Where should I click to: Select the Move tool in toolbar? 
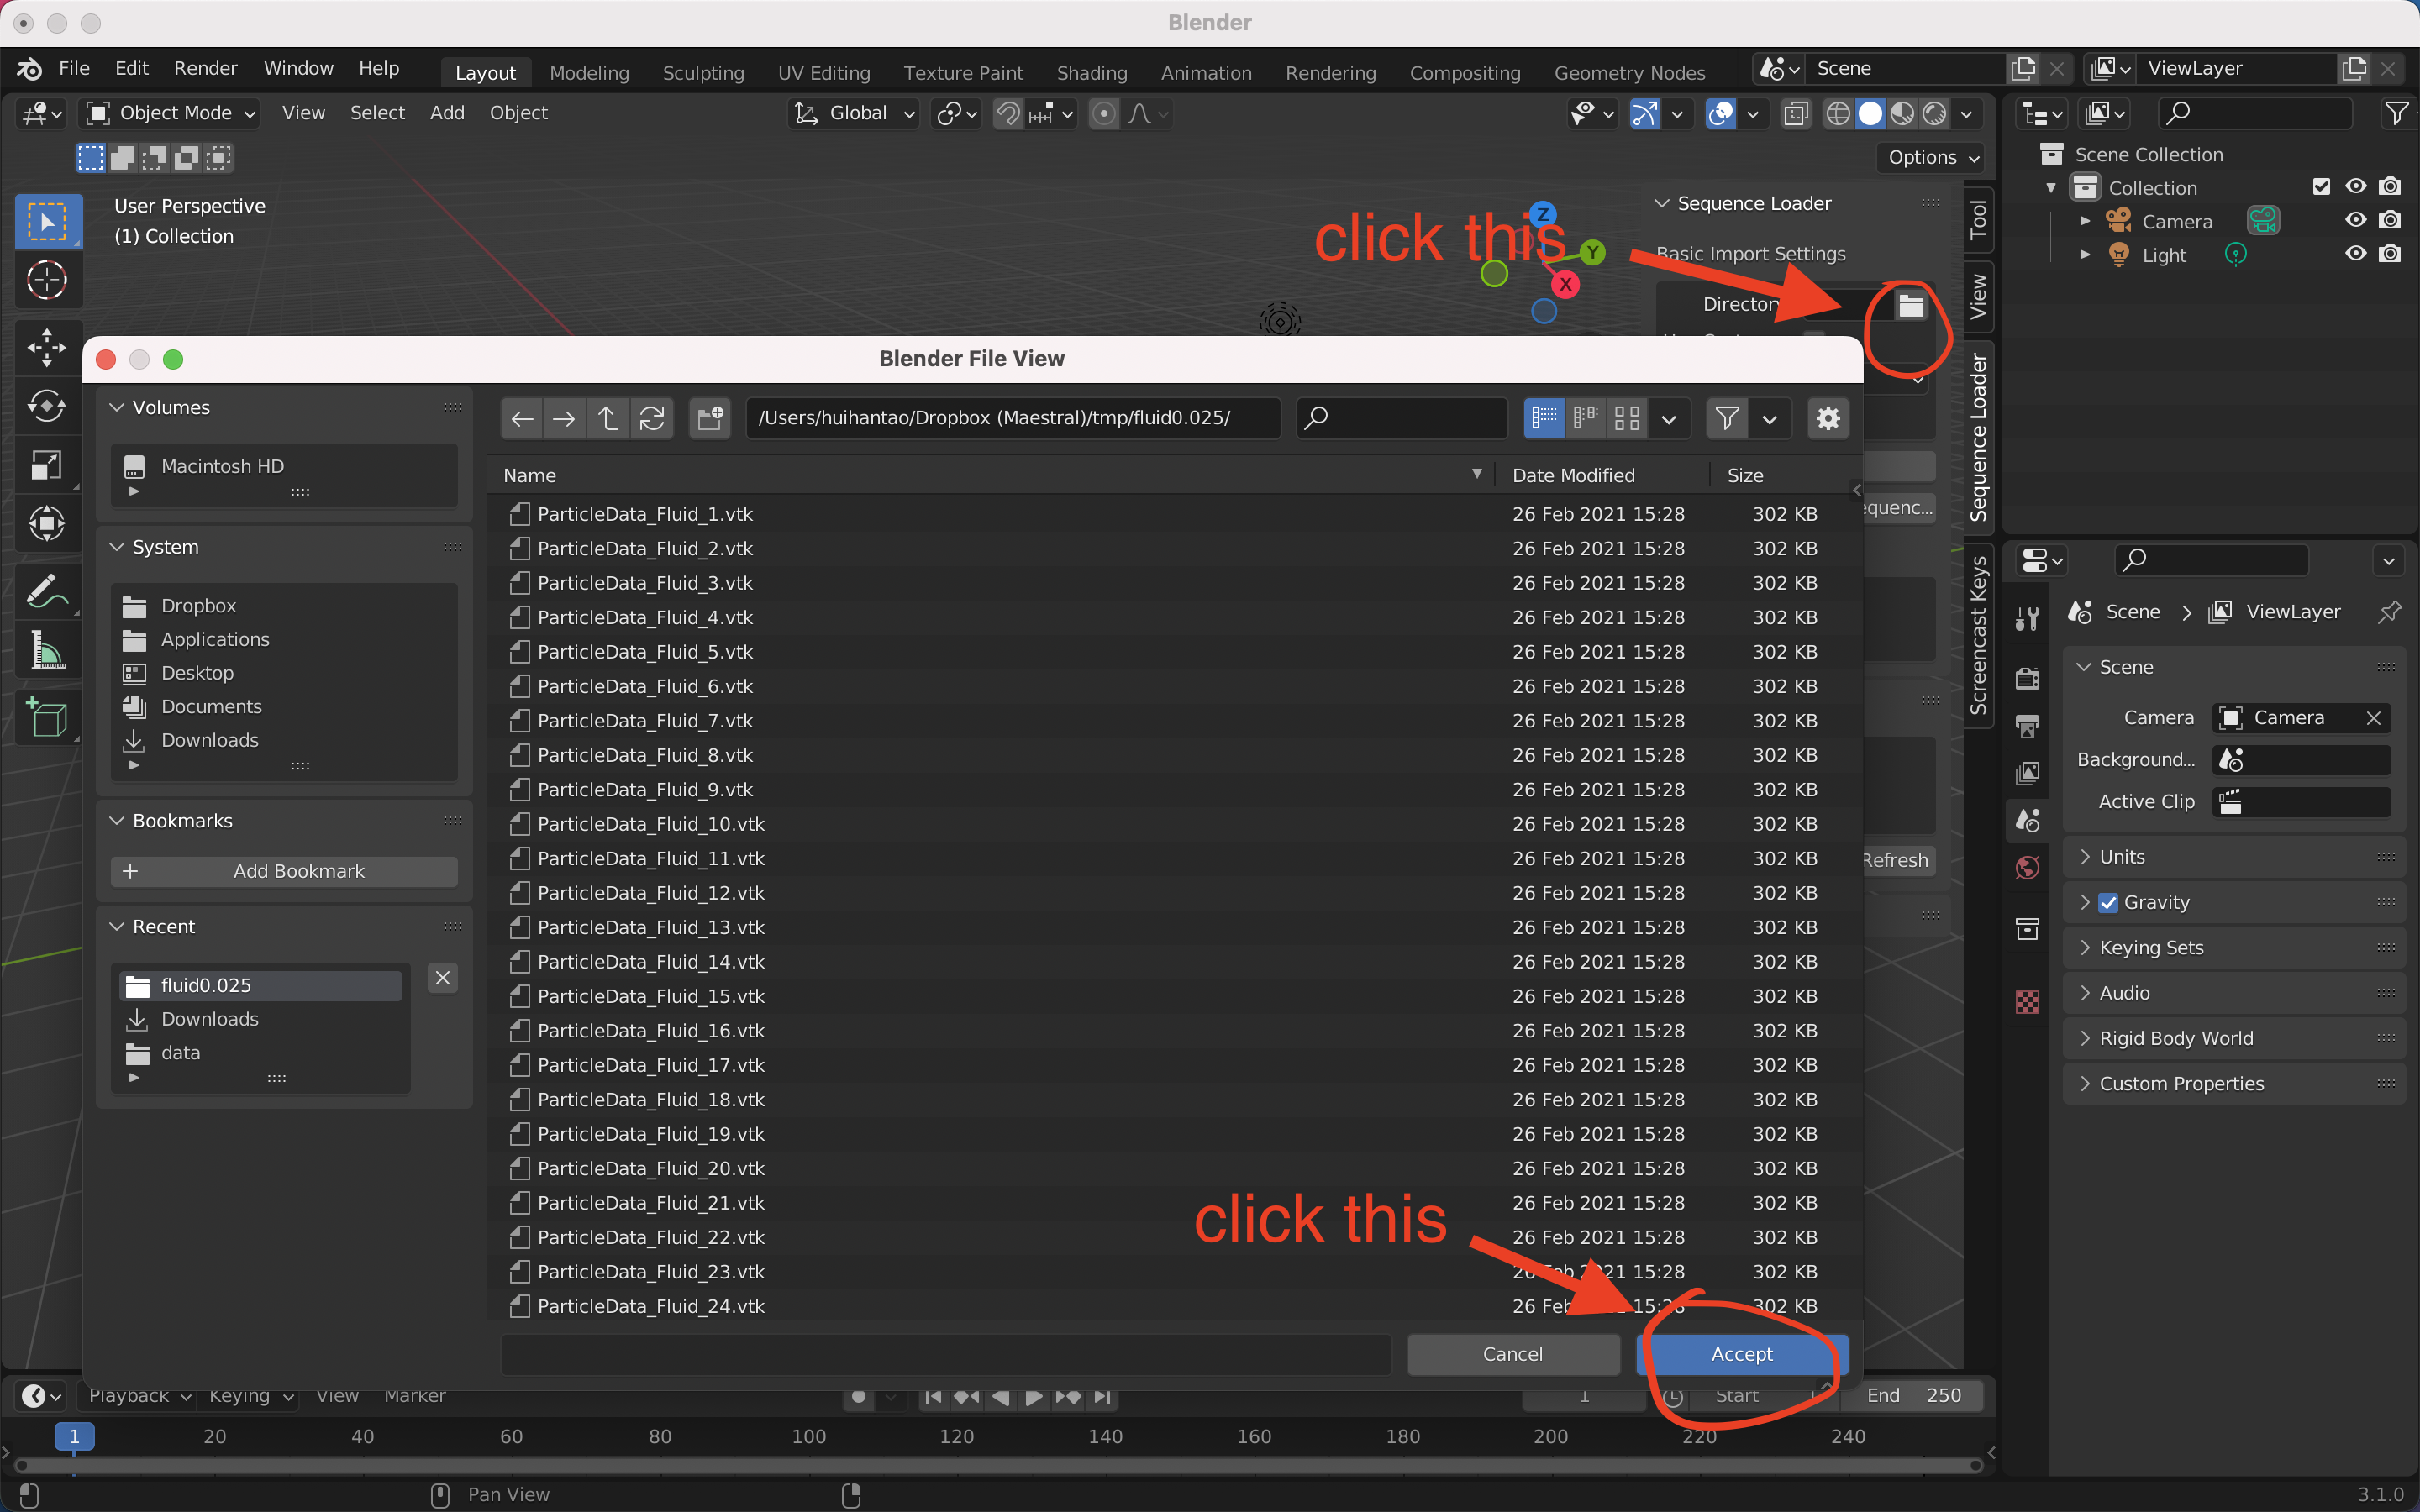click(47, 347)
